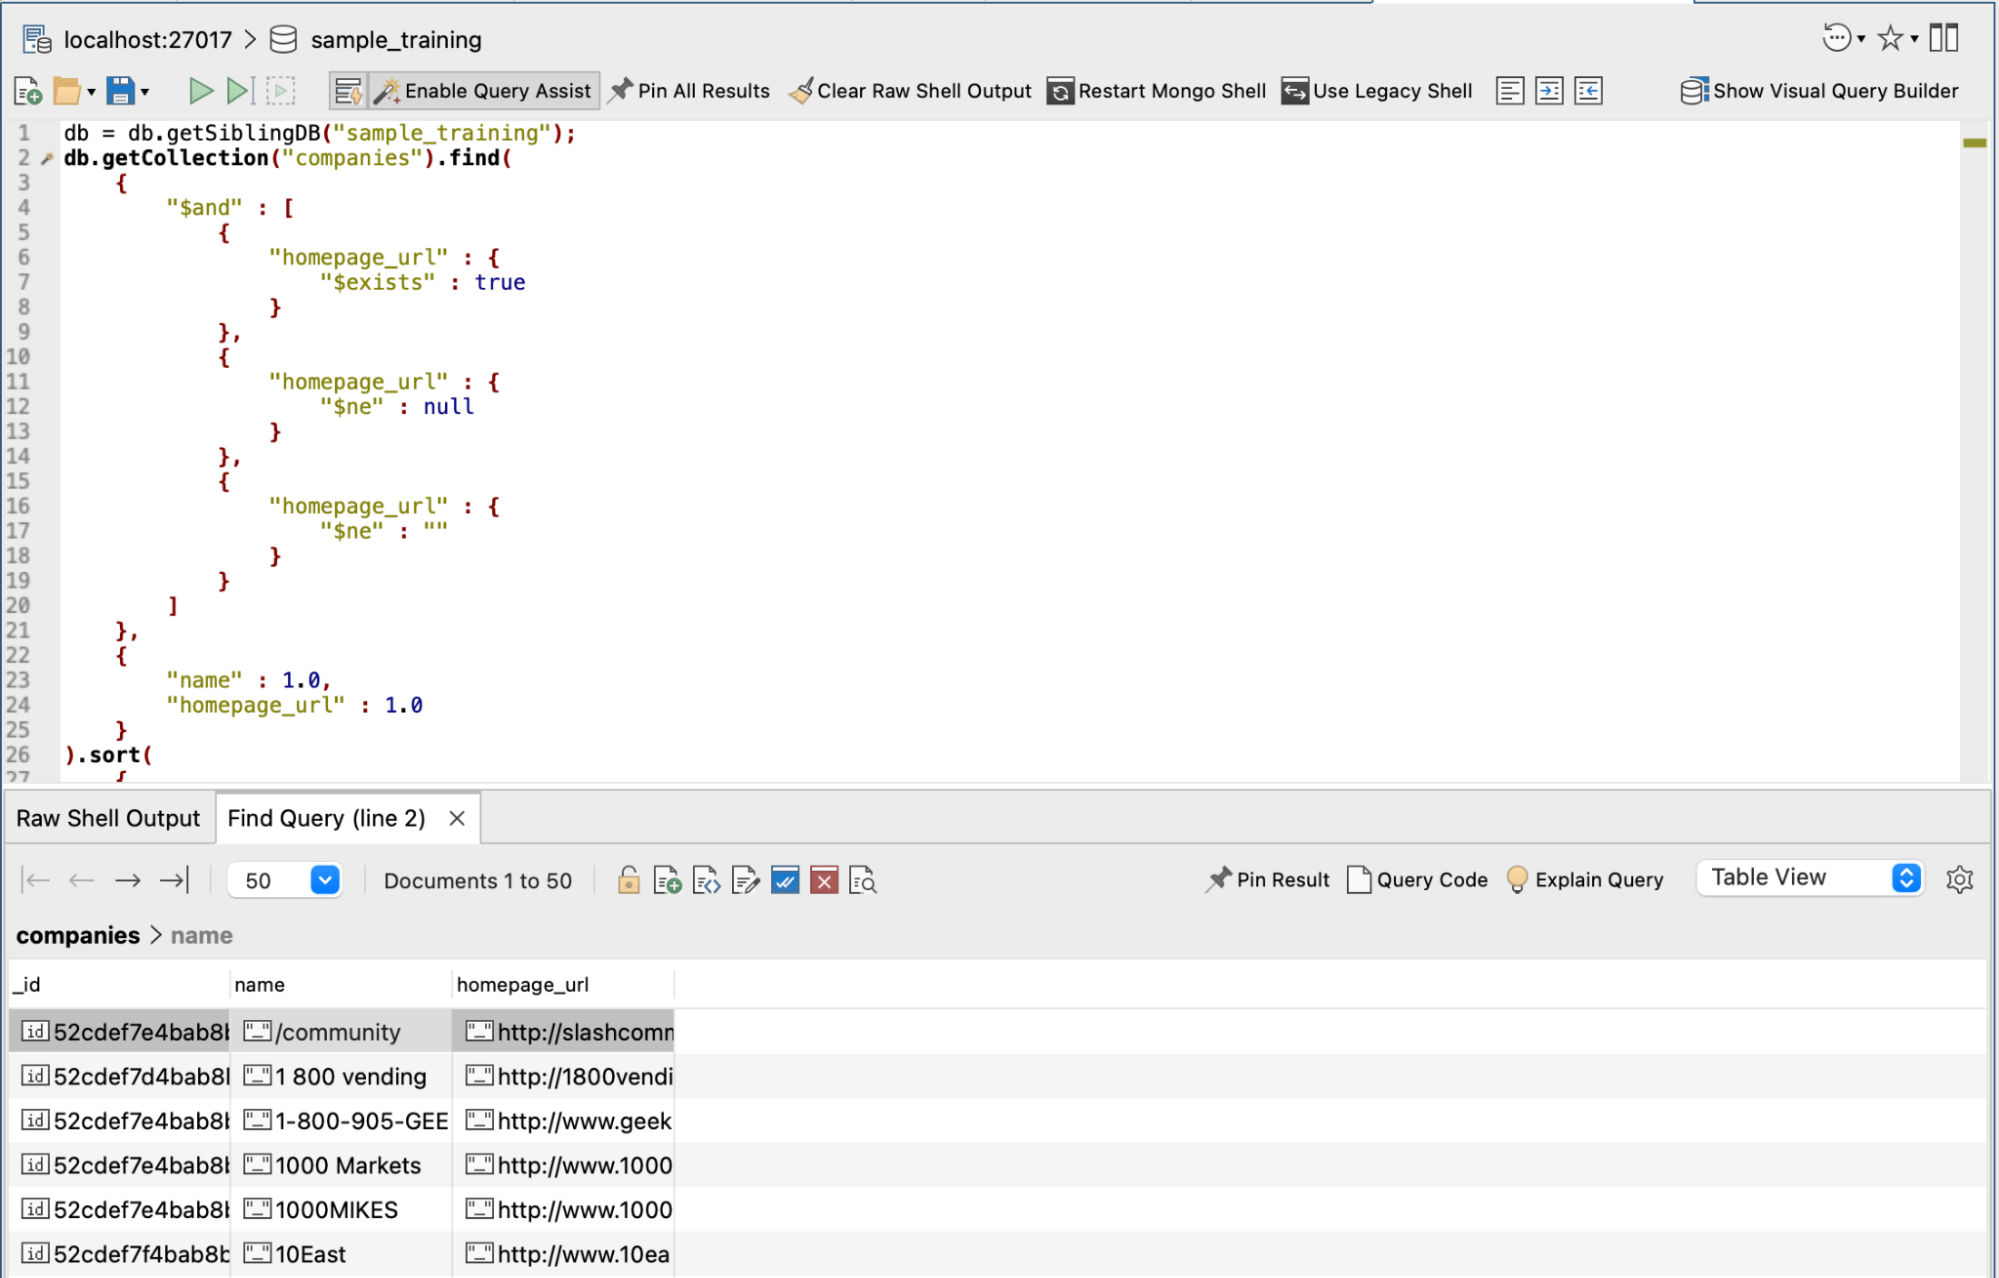Image resolution: width=1999 pixels, height=1278 pixels.
Task: Click the red delete document icon
Action: tap(823, 880)
